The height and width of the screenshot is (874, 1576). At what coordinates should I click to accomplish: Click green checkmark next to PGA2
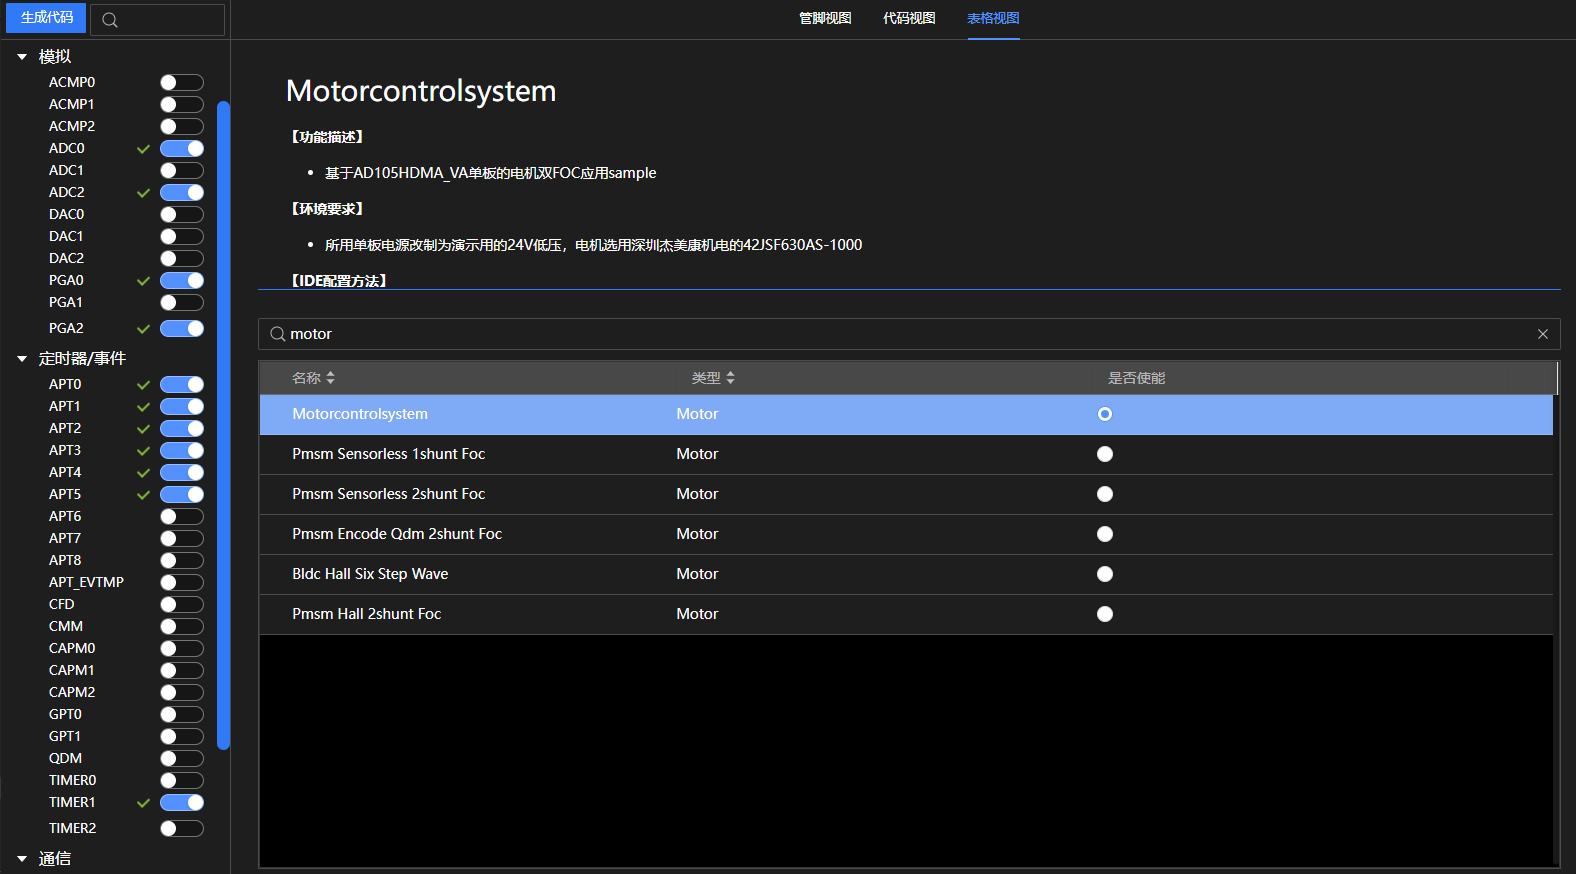tap(143, 329)
